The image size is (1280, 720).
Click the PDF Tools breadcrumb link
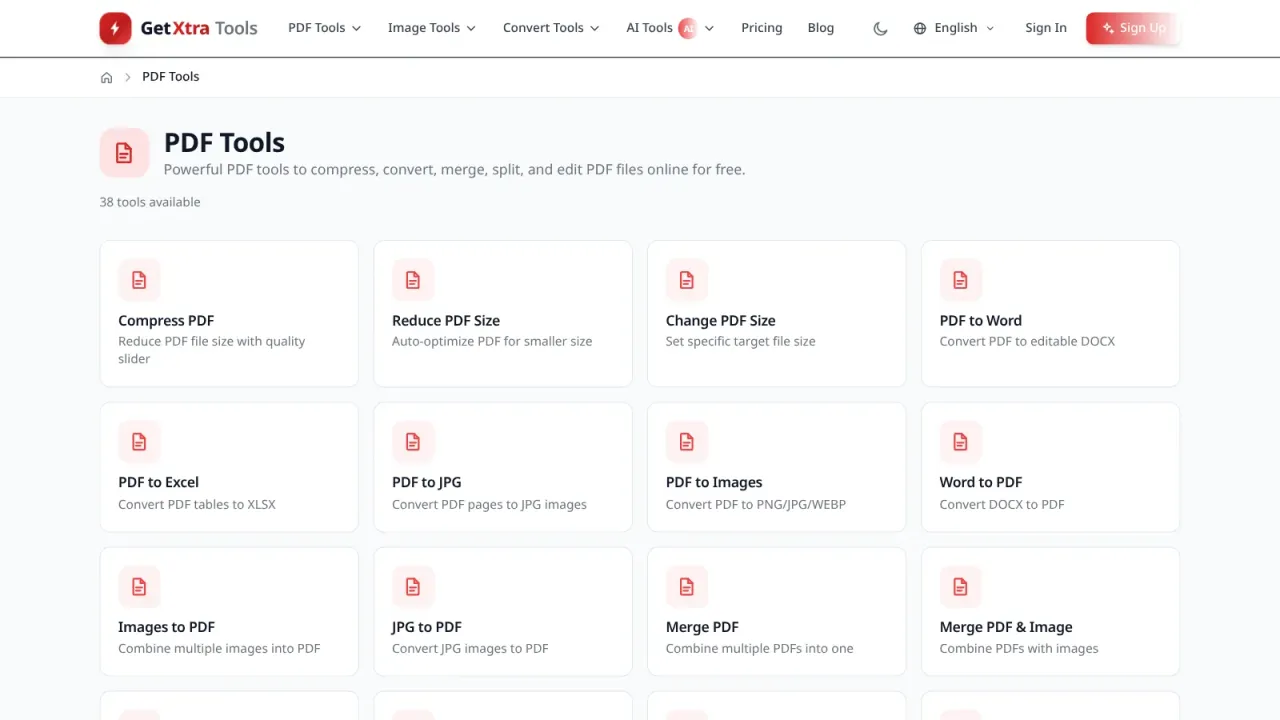pyautogui.click(x=171, y=77)
